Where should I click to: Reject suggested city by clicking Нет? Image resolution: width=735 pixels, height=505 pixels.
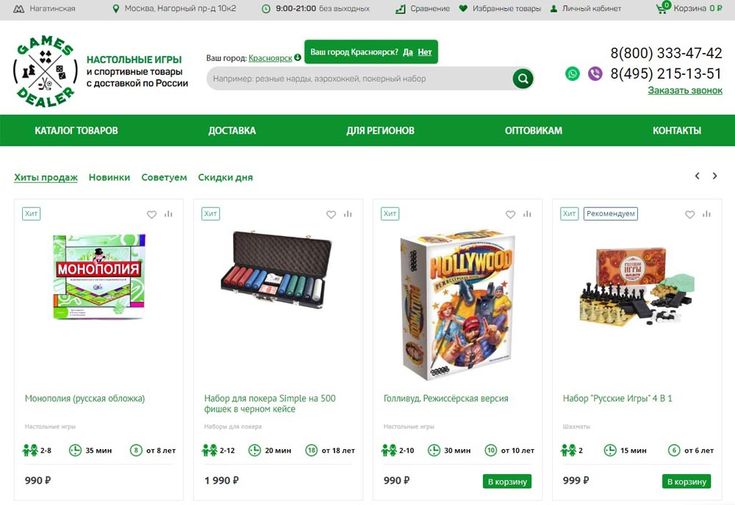[x=425, y=52]
